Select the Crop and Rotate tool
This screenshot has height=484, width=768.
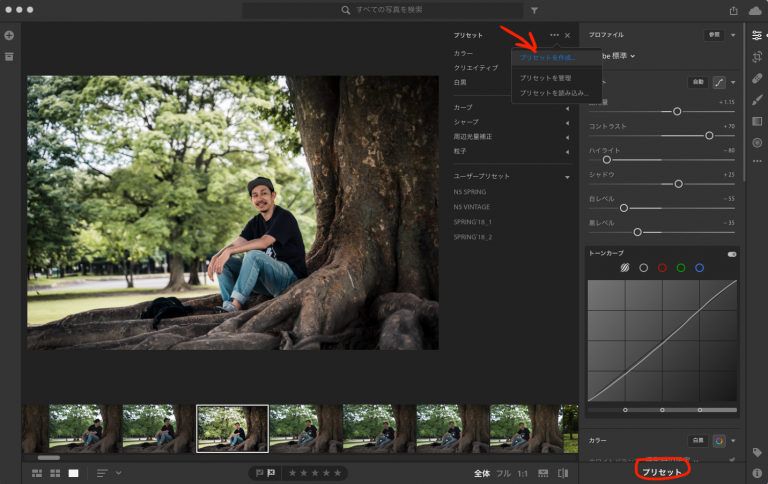pos(757,57)
